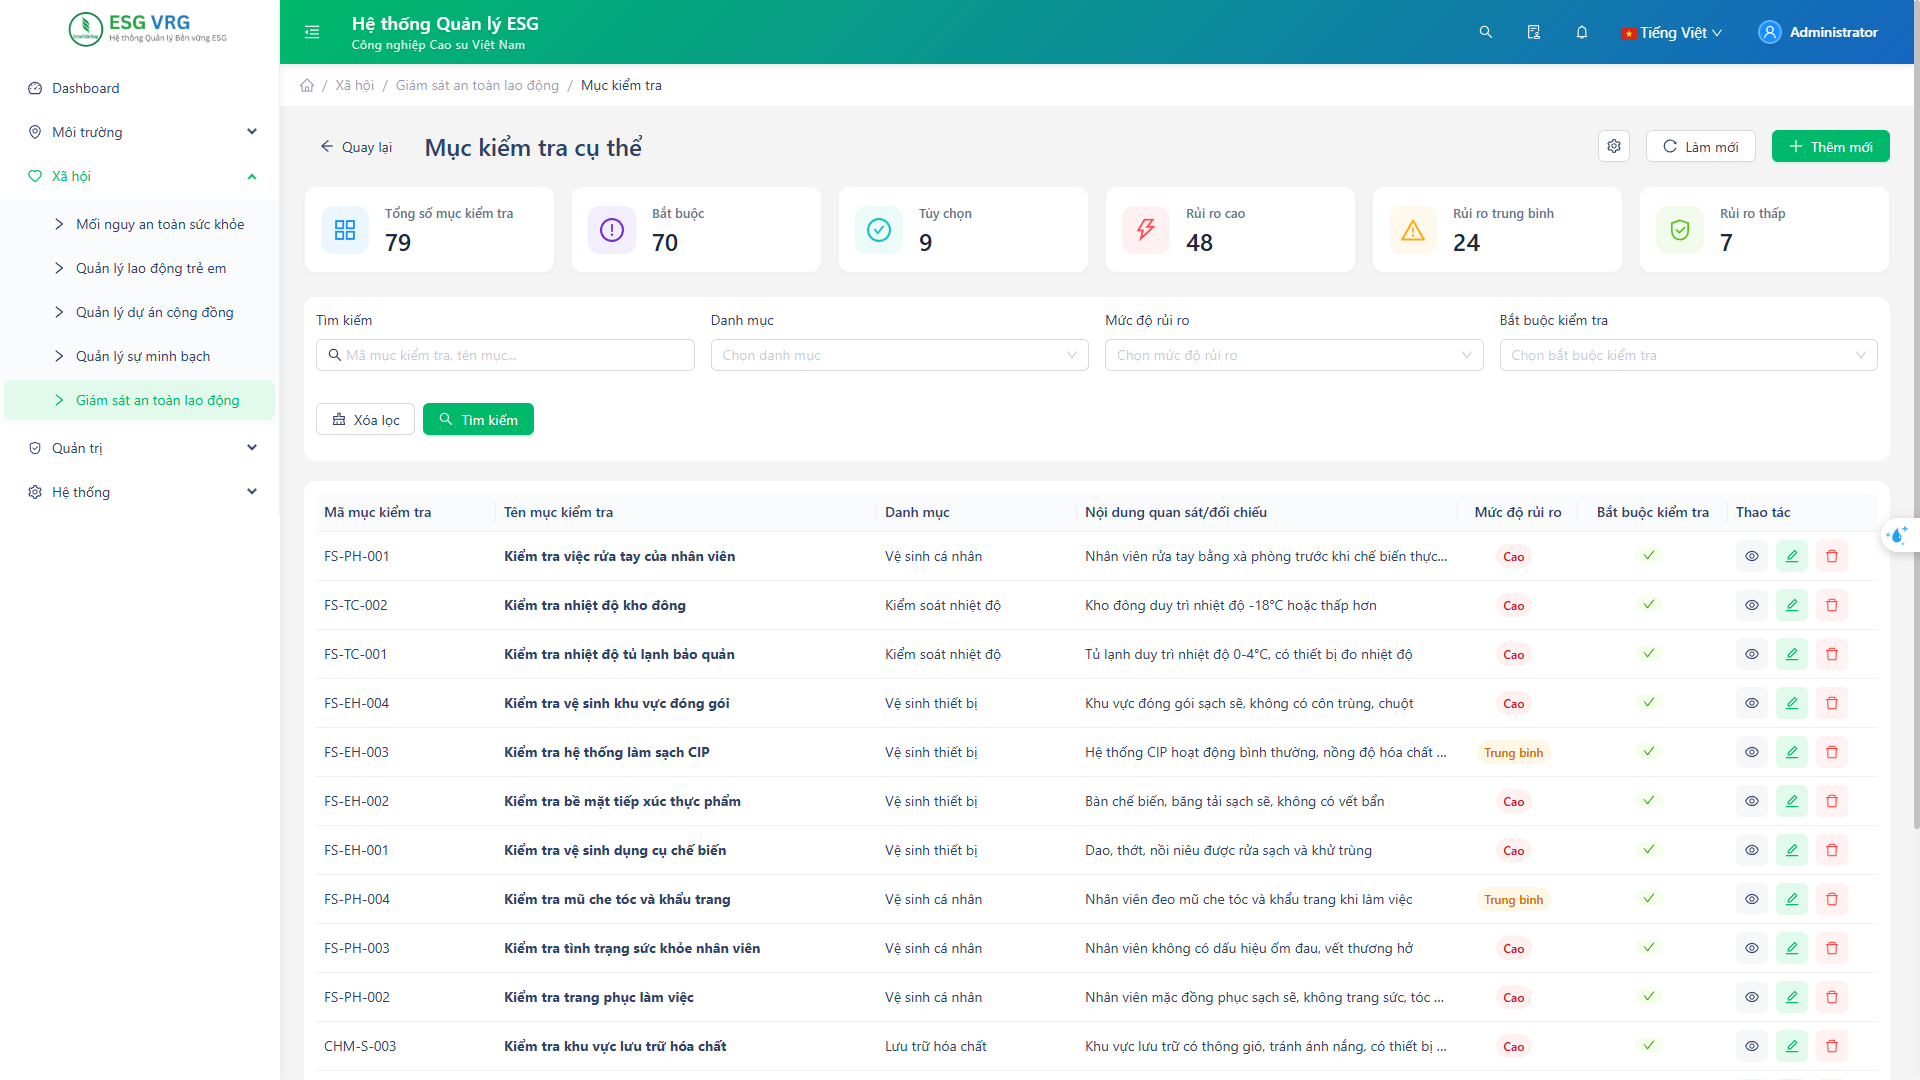Viewport: 1920px width, 1080px height.
Task: Open the table settings gear icon
Action: 1614,146
